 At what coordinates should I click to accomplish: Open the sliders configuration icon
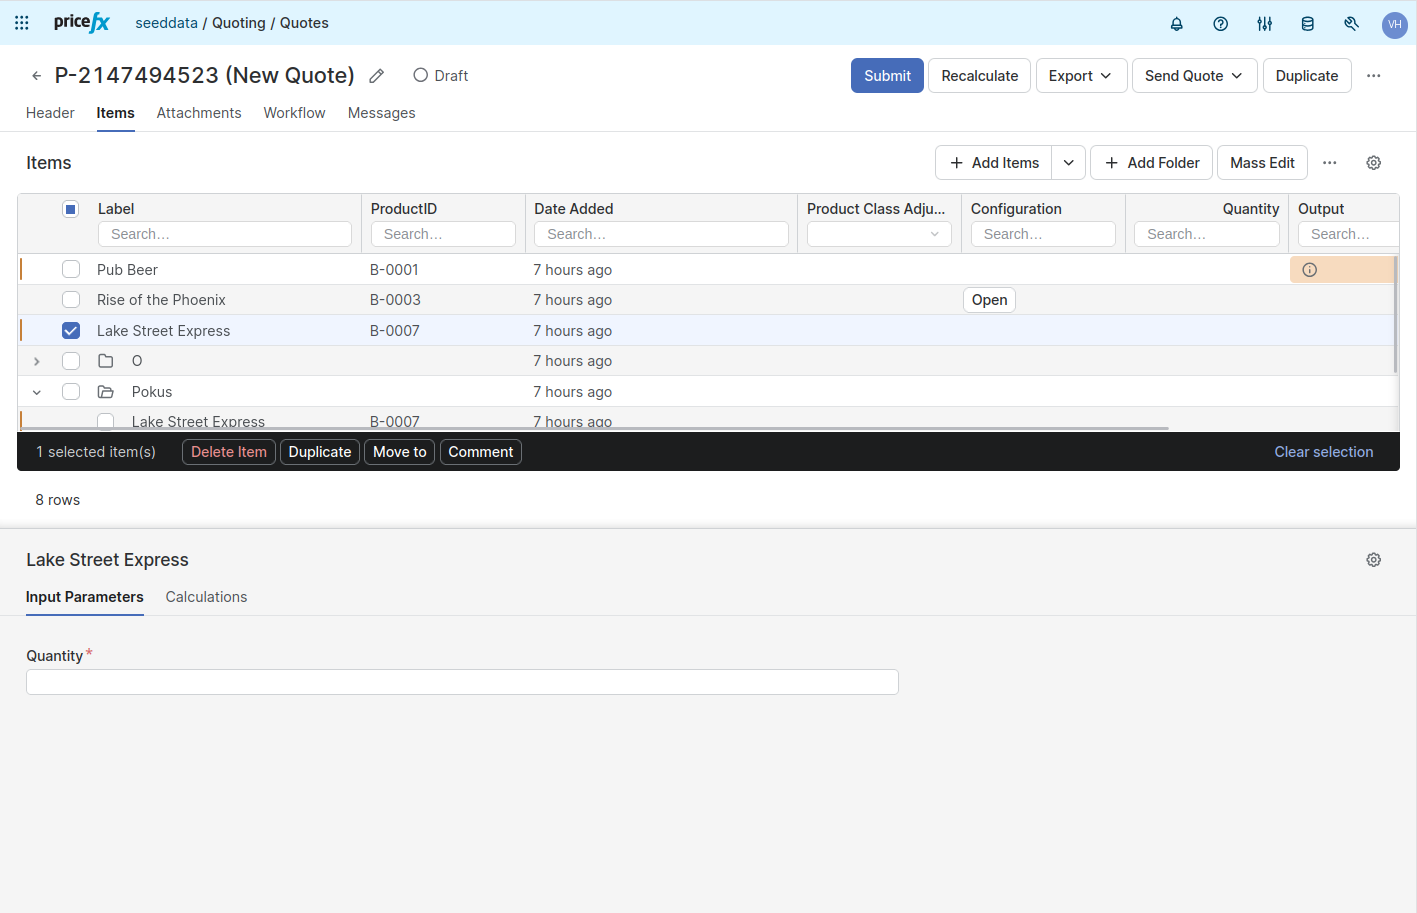(1264, 24)
